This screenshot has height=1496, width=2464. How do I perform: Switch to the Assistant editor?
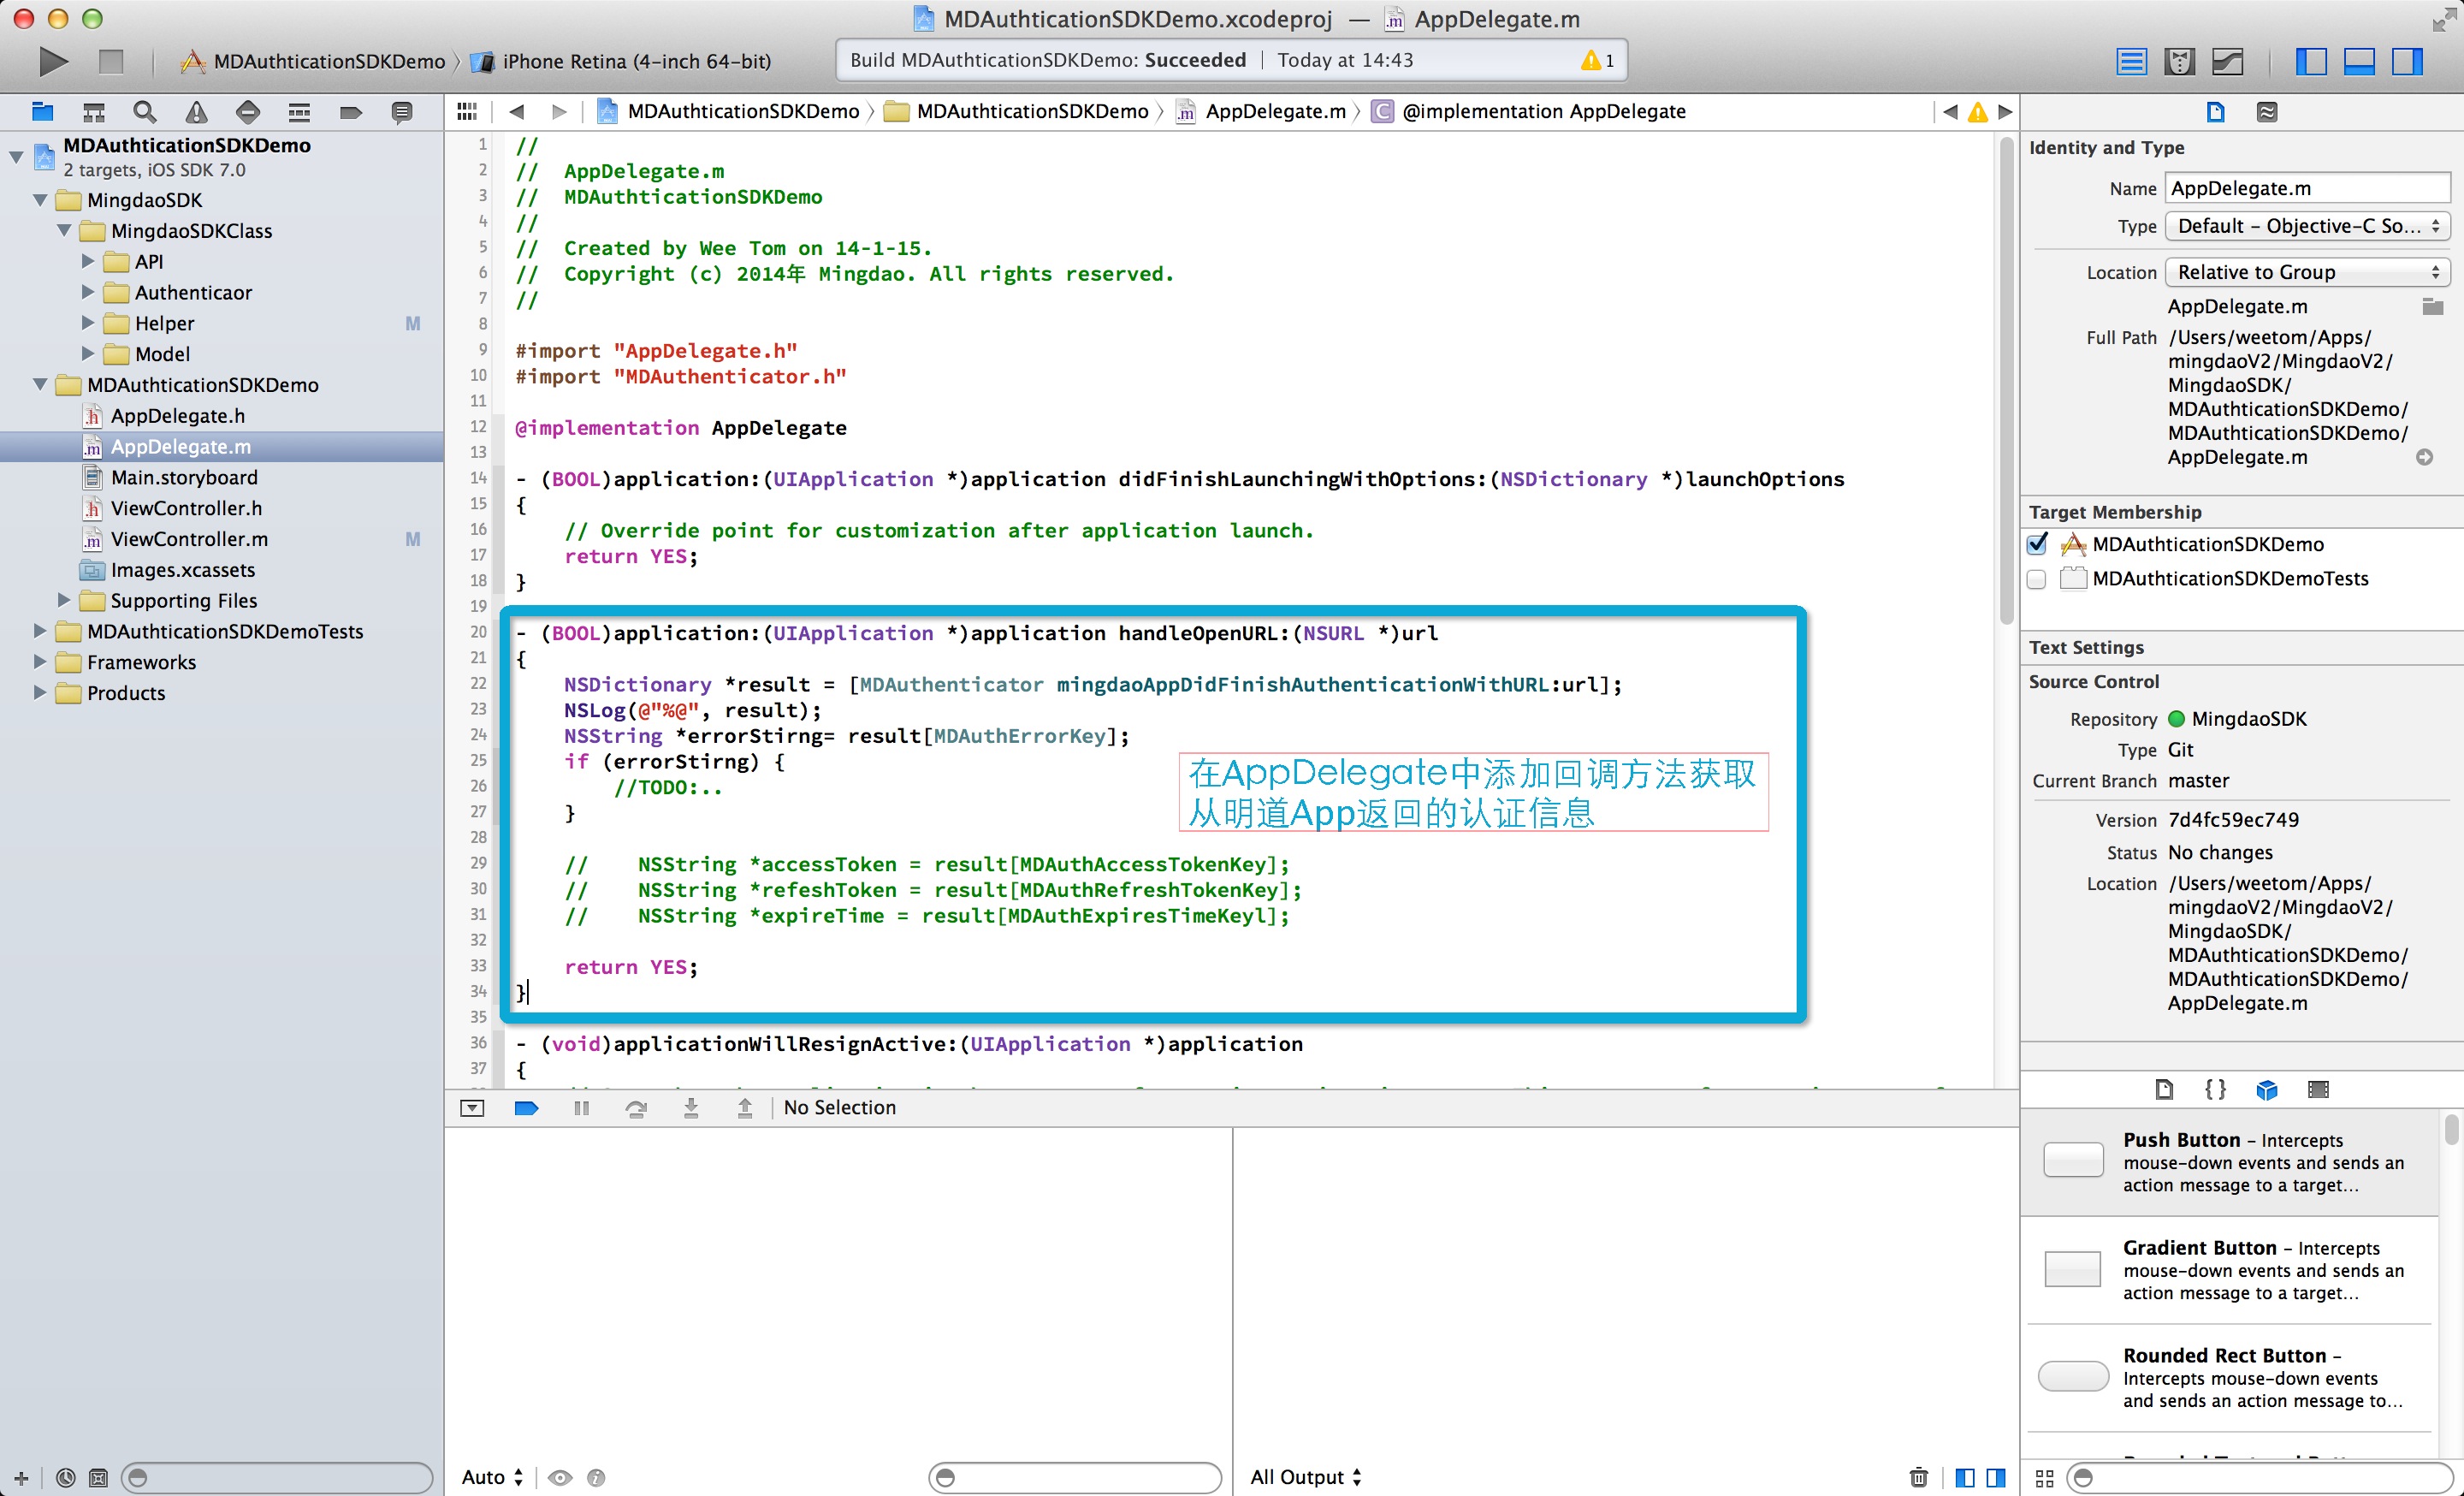point(2179,61)
